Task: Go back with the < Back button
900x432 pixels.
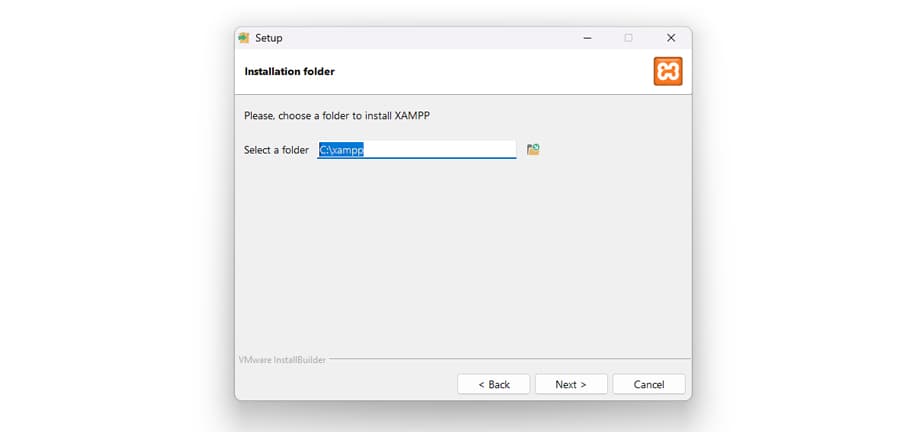Action: click(x=494, y=384)
